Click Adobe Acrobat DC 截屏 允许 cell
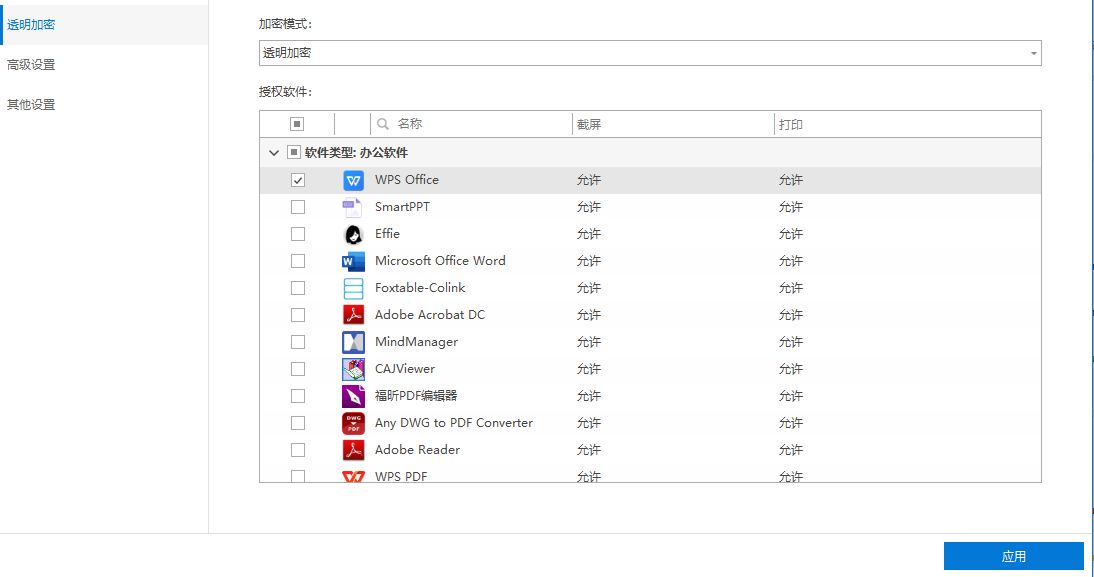The height and width of the screenshot is (577, 1094). tap(589, 315)
